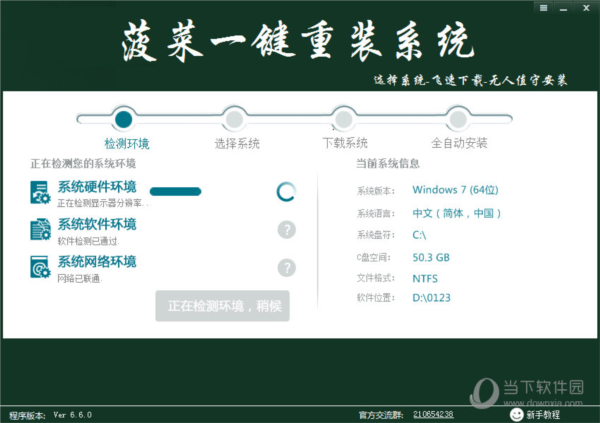Image resolution: width=600 pixels, height=423 pixels.
Task: Click the 系统网络环境 network icon
Action: point(40,267)
